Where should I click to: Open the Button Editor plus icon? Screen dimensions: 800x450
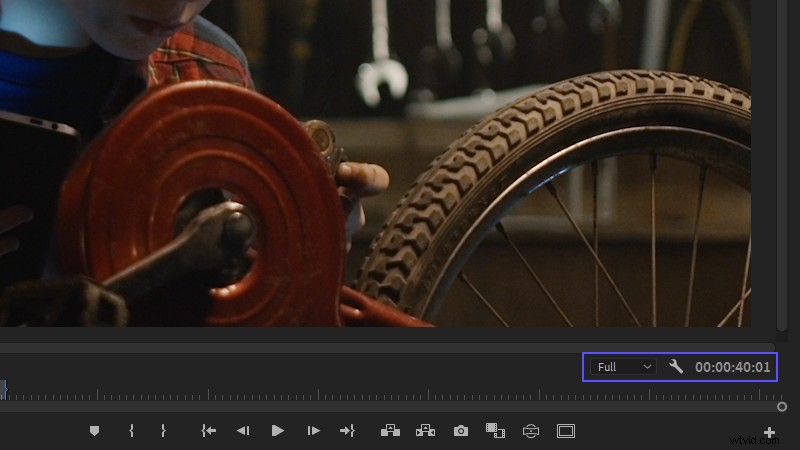tap(769, 433)
